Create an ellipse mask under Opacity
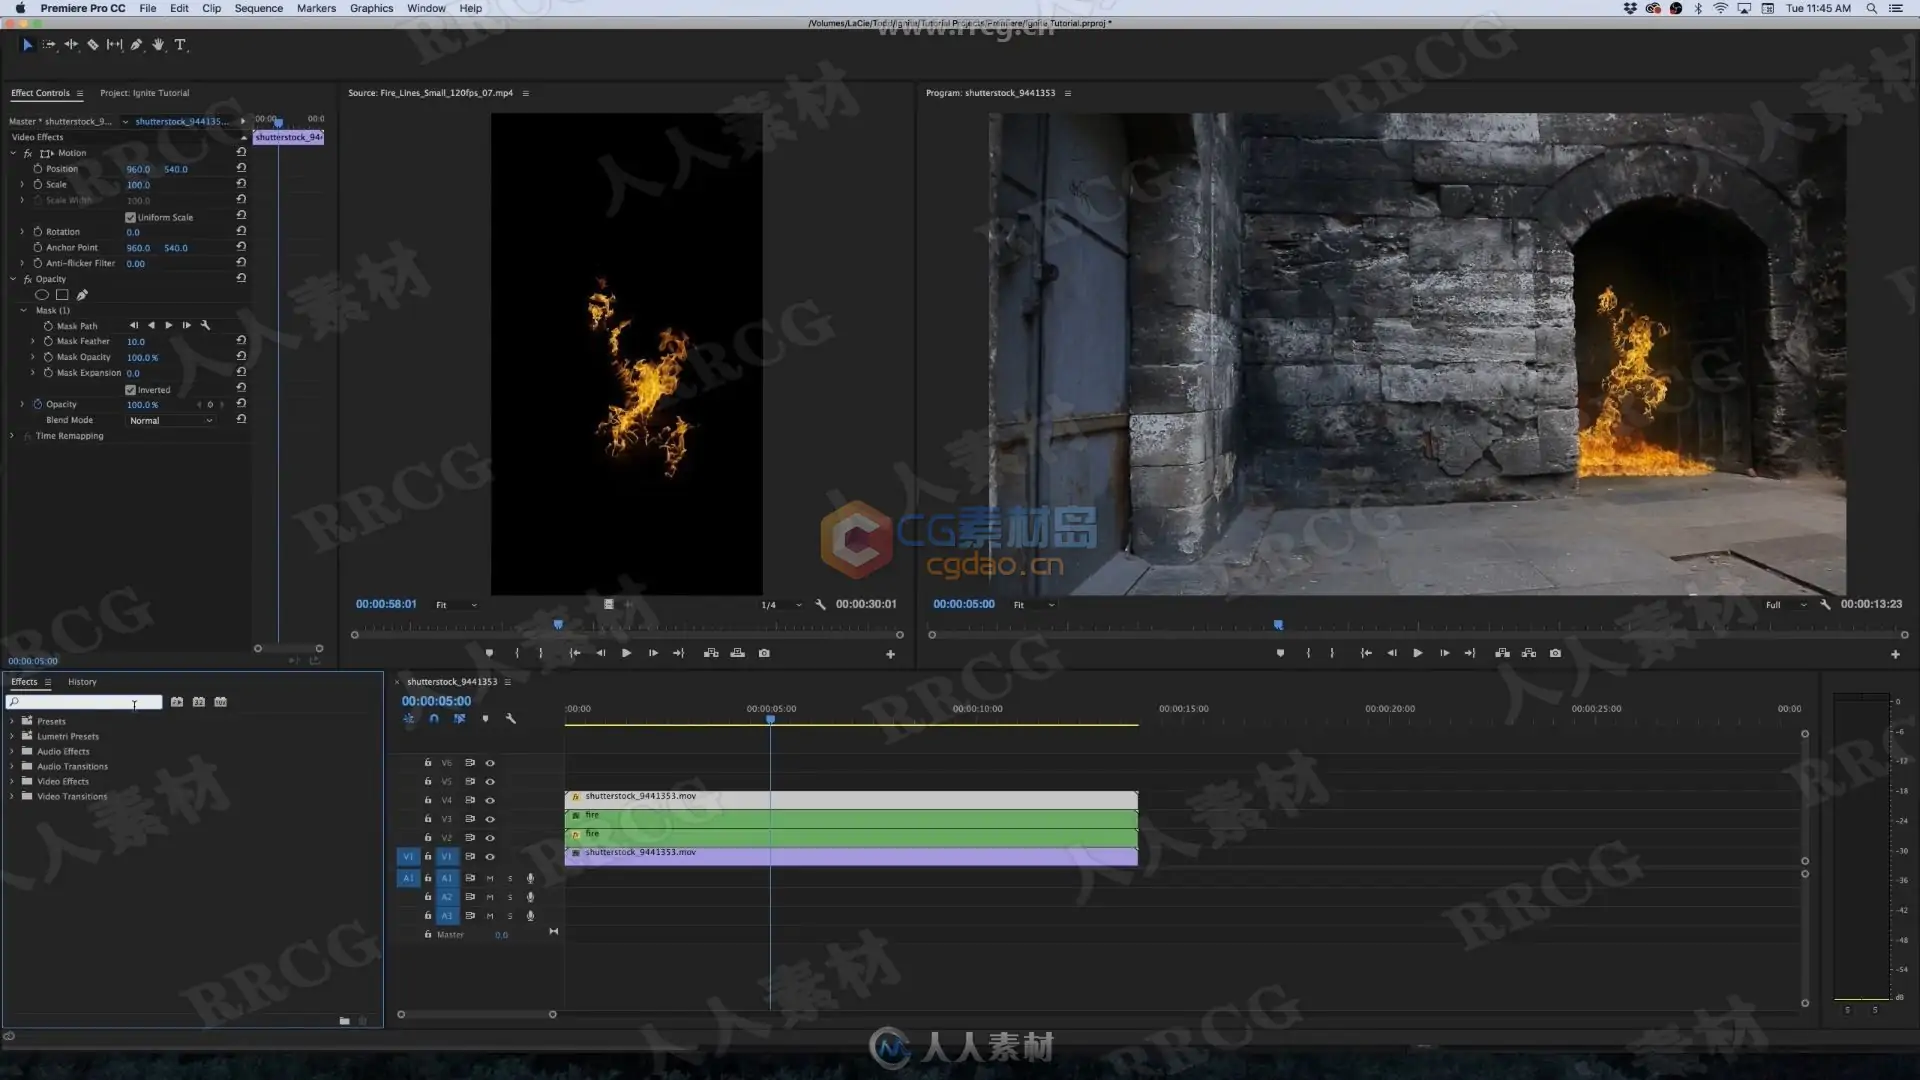1920x1080 pixels. coord(42,295)
